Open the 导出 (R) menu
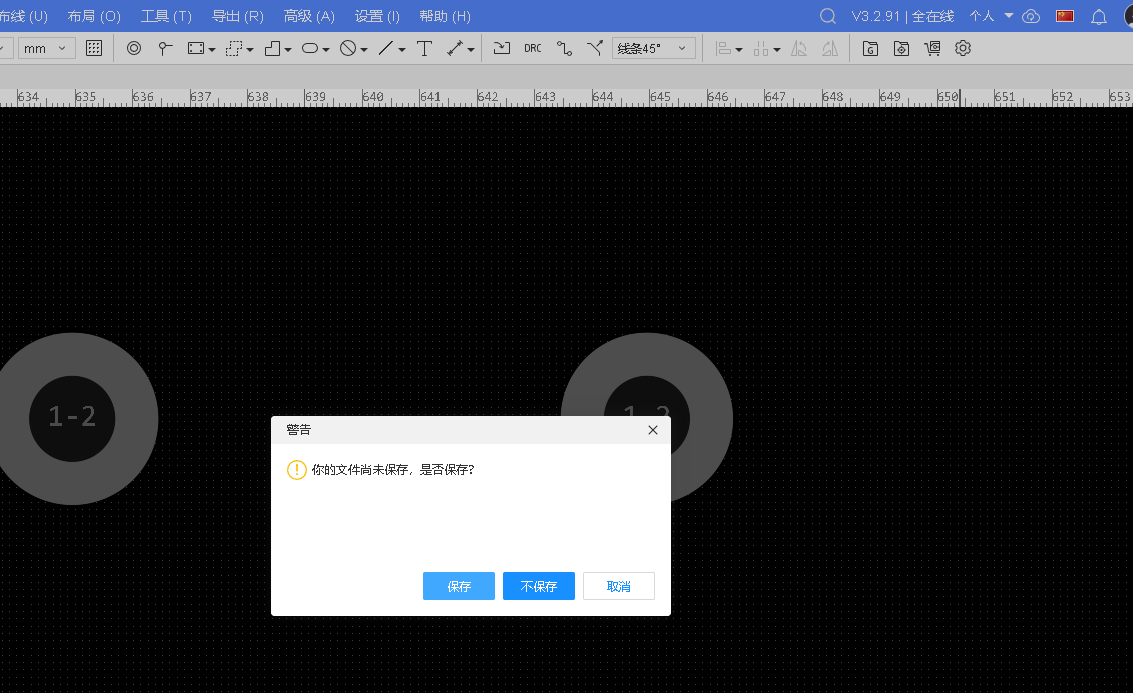Image resolution: width=1133 pixels, height=693 pixels. pyautogui.click(x=238, y=16)
